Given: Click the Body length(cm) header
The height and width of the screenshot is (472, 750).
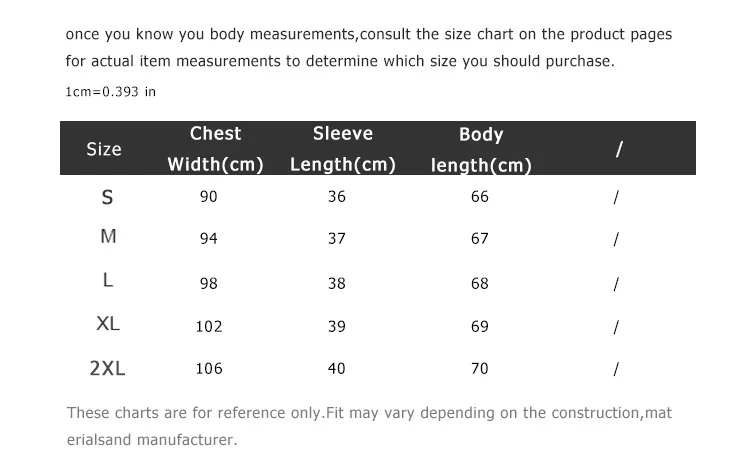Looking at the screenshot, I should pos(481,150).
